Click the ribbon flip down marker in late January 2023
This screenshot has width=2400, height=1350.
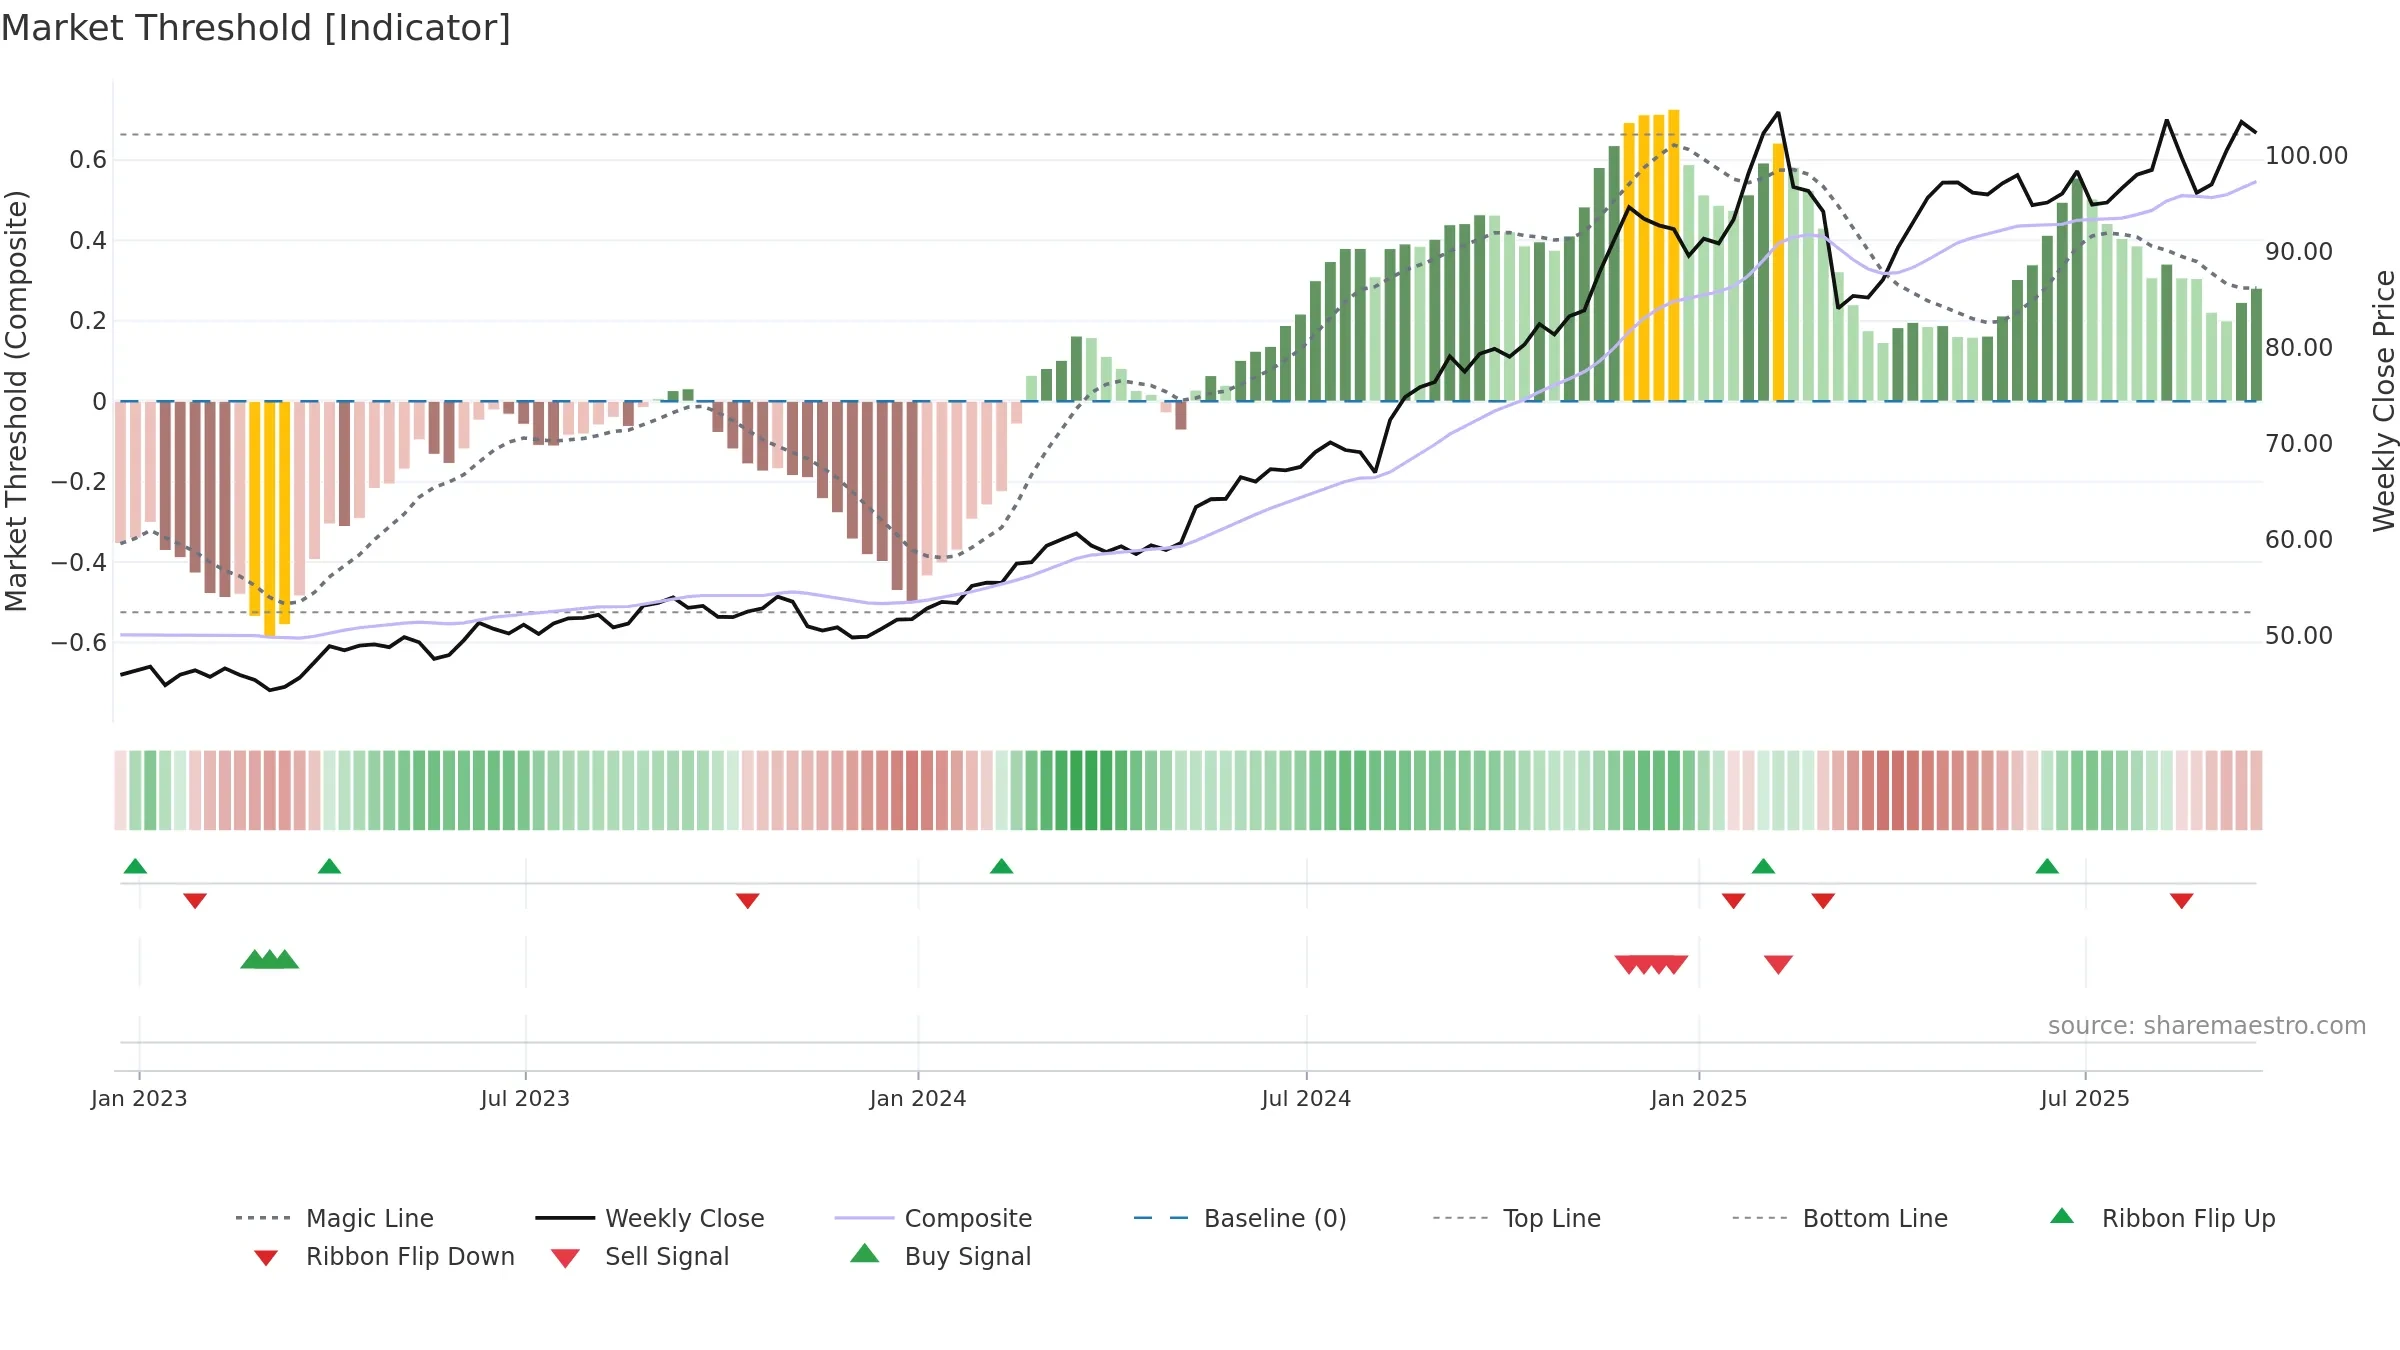(x=195, y=901)
